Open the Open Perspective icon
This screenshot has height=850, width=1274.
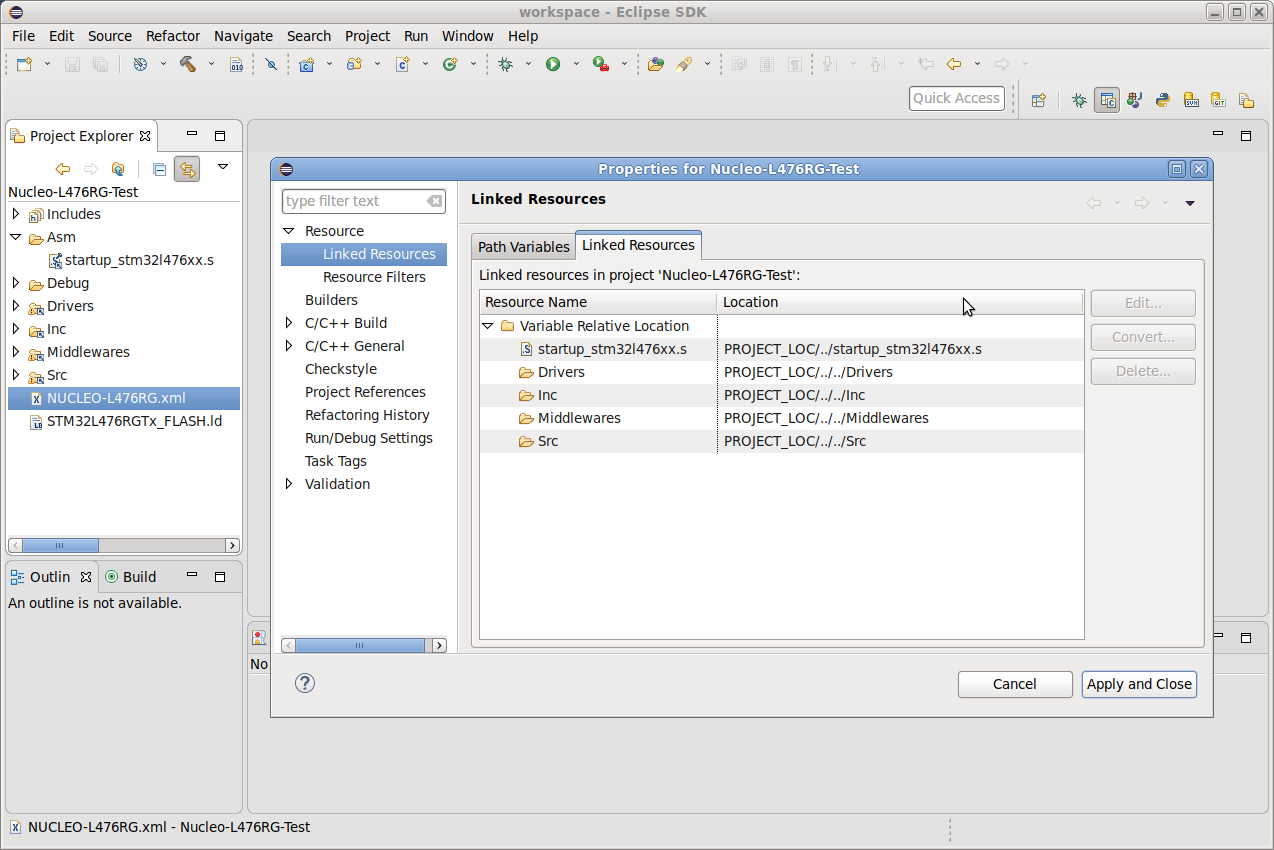click(x=1039, y=100)
